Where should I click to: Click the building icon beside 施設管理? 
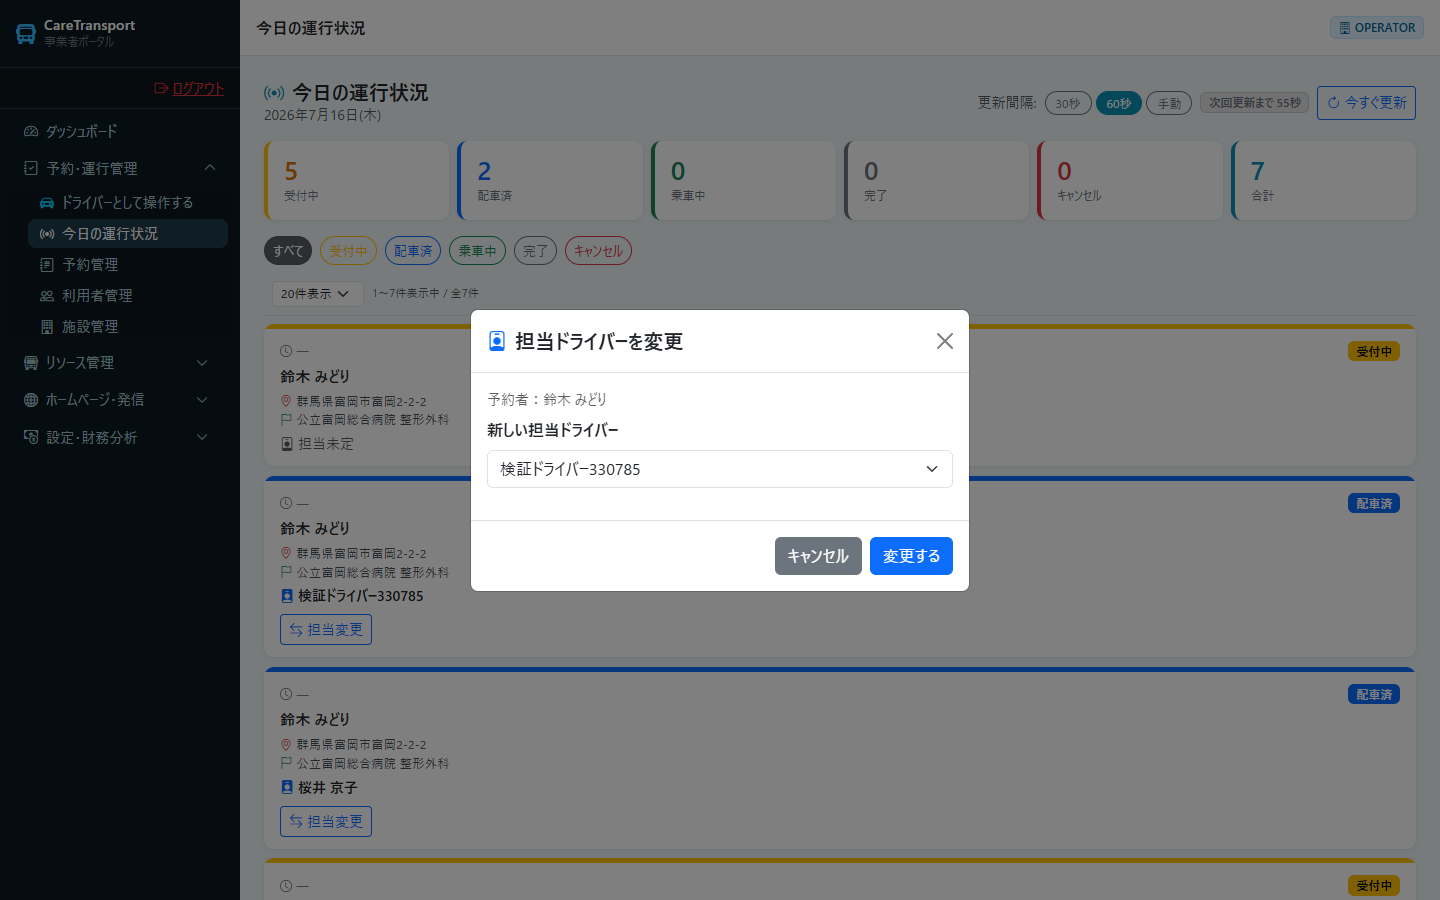pyautogui.click(x=47, y=326)
